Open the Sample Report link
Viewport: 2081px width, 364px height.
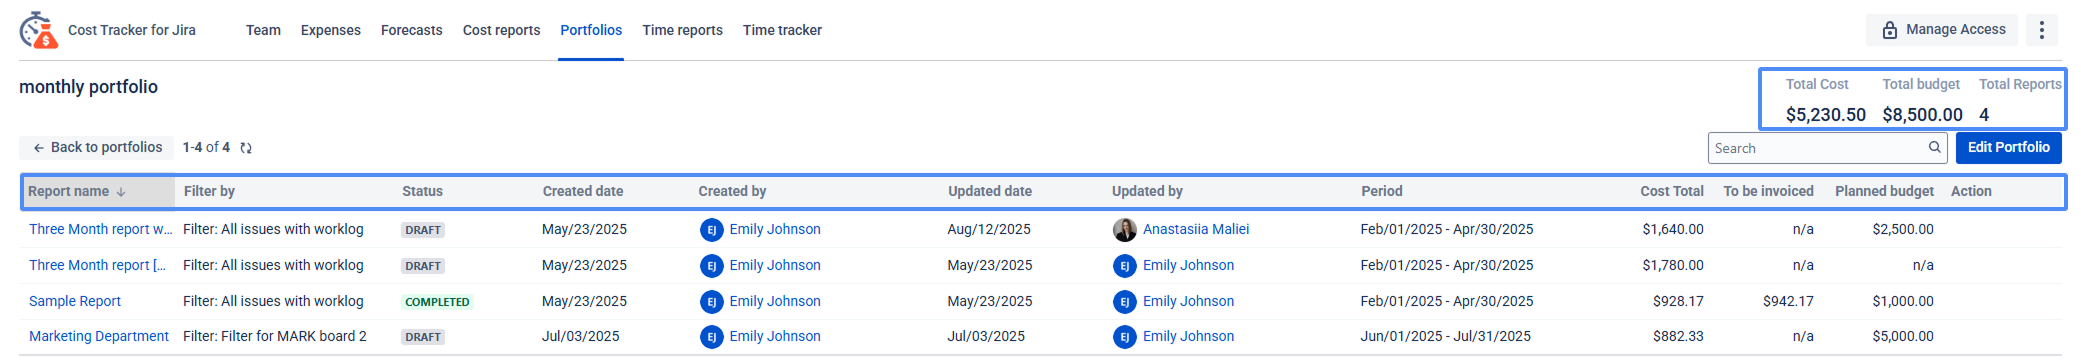[75, 302]
